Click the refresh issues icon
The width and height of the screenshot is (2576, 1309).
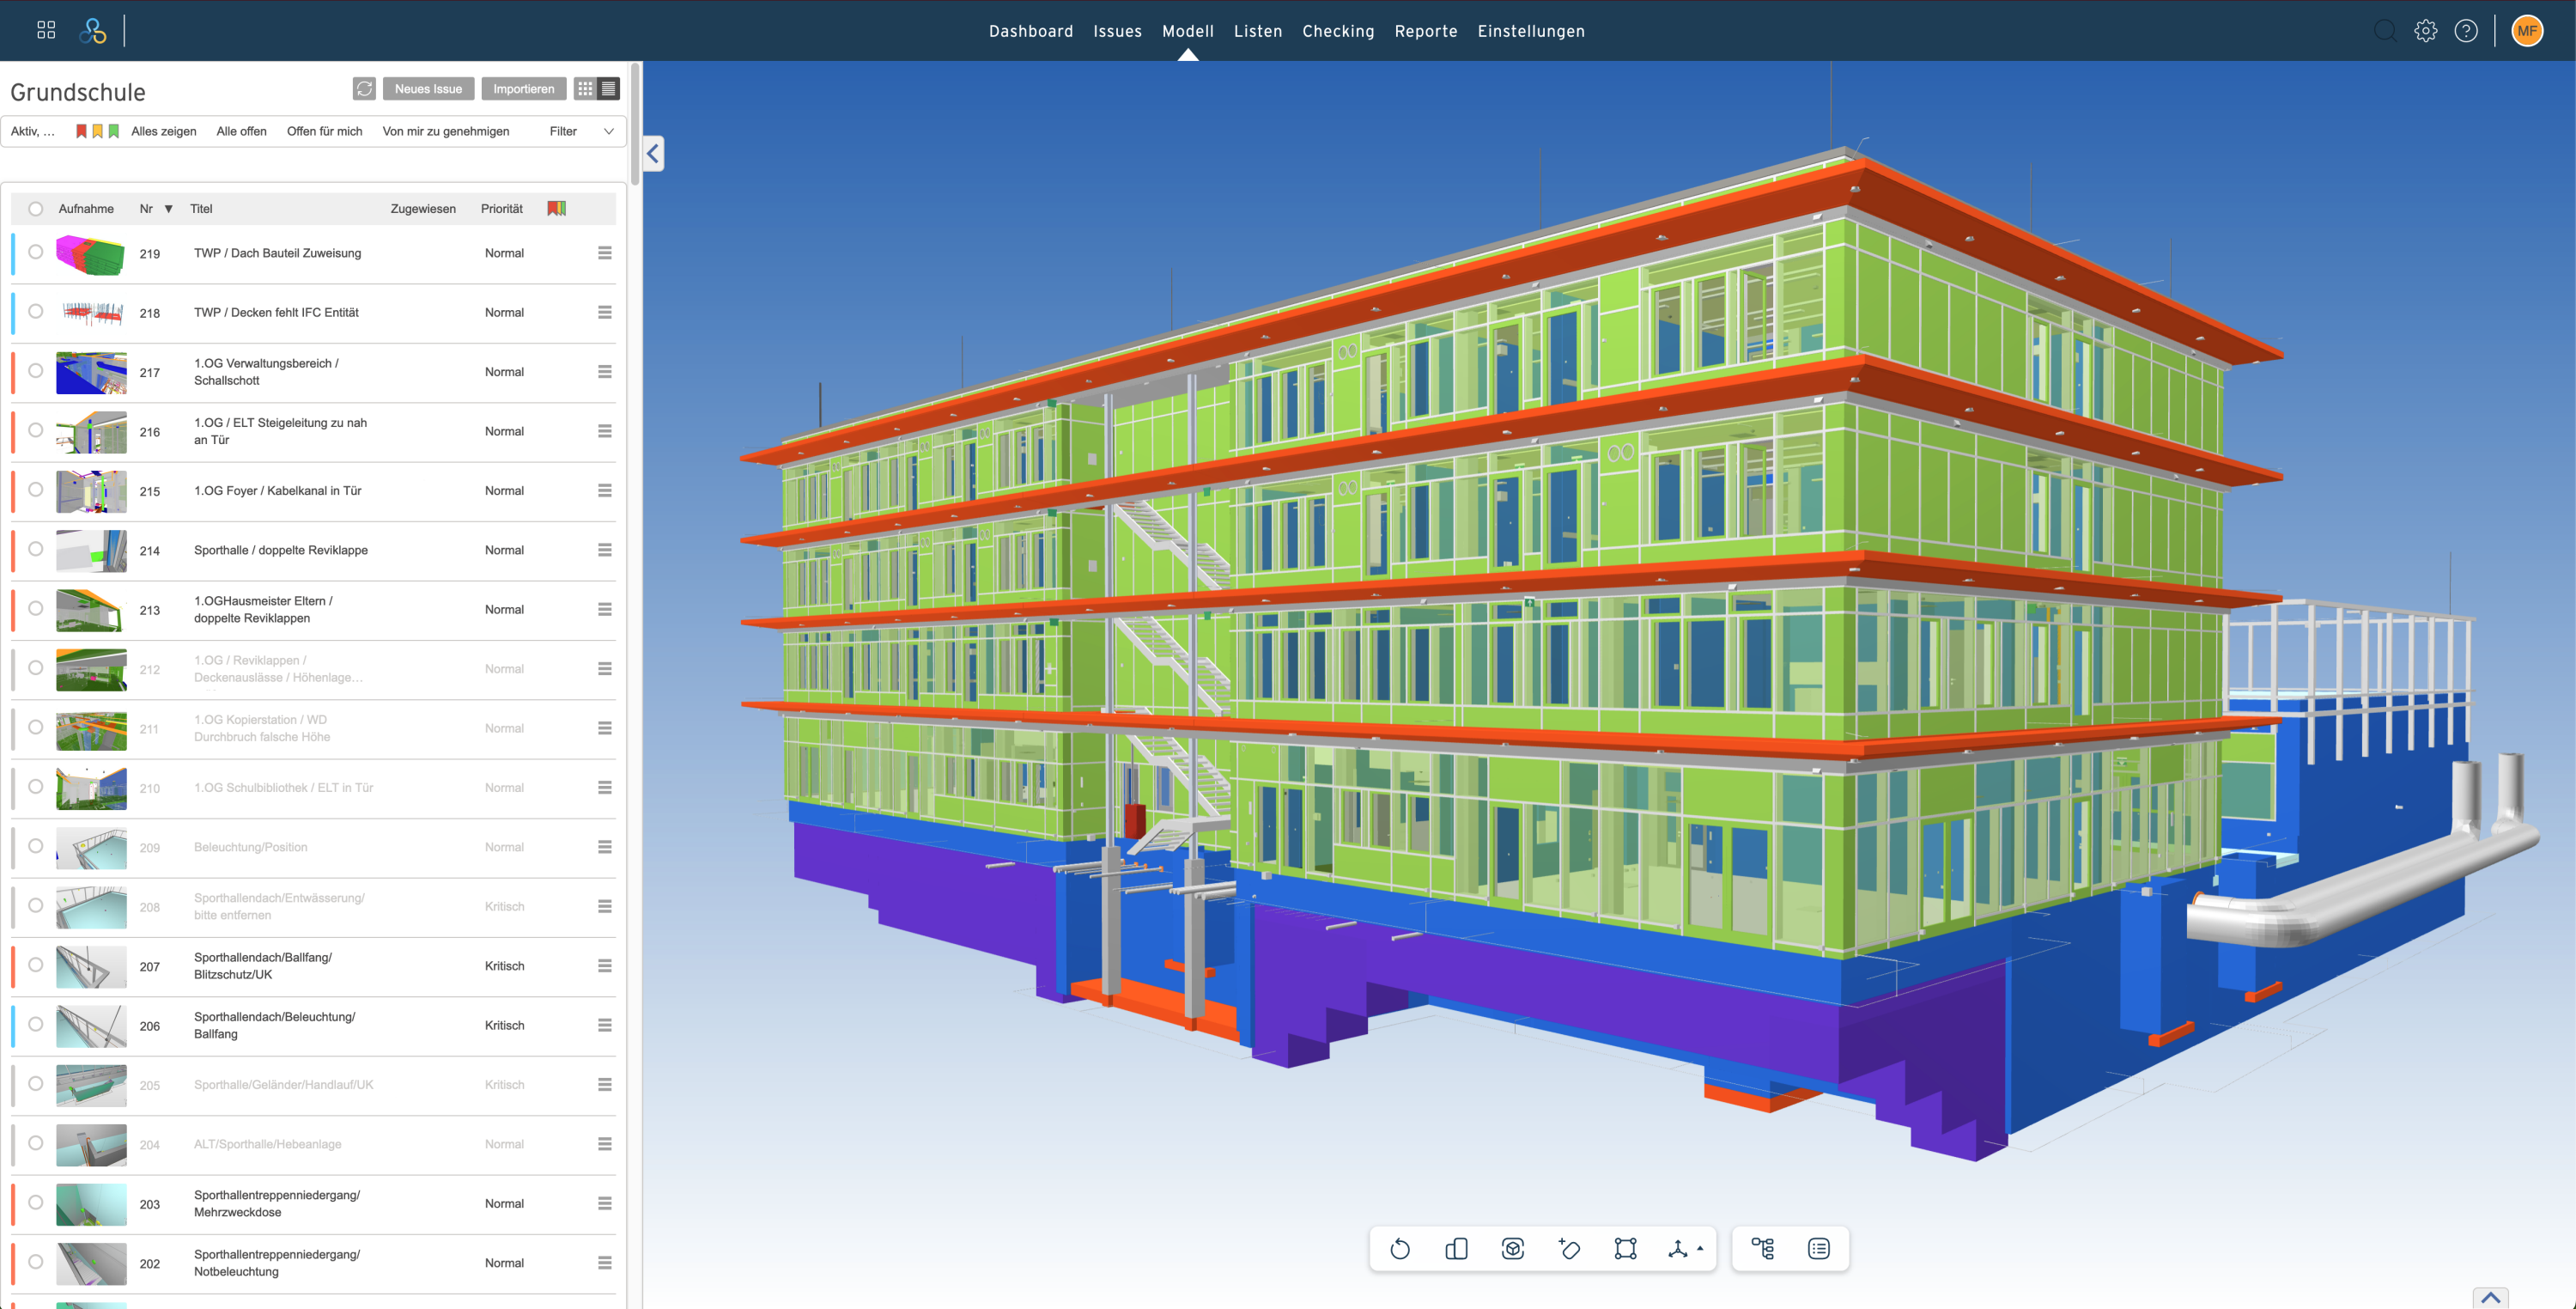click(364, 89)
